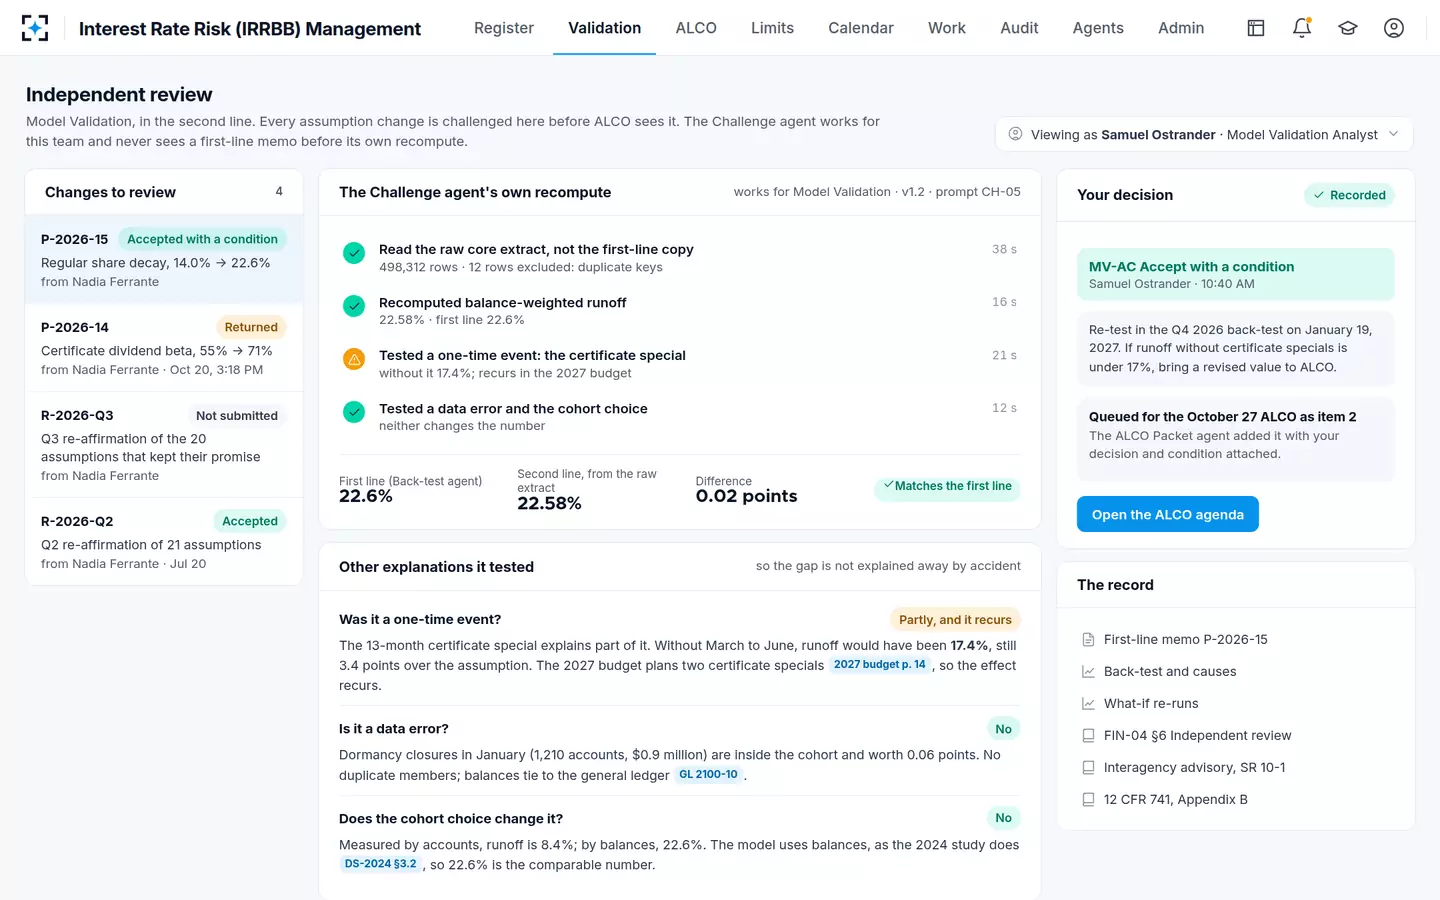Click the 'Partly, and it recurs' verdict badge

(x=955, y=620)
